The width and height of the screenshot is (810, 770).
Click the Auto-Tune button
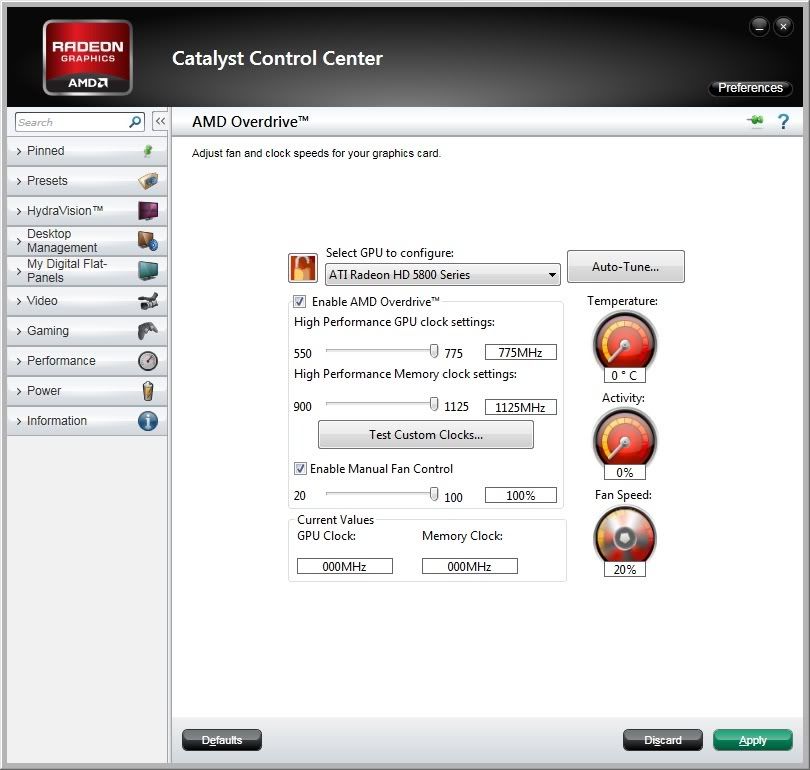(x=625, y=267)
